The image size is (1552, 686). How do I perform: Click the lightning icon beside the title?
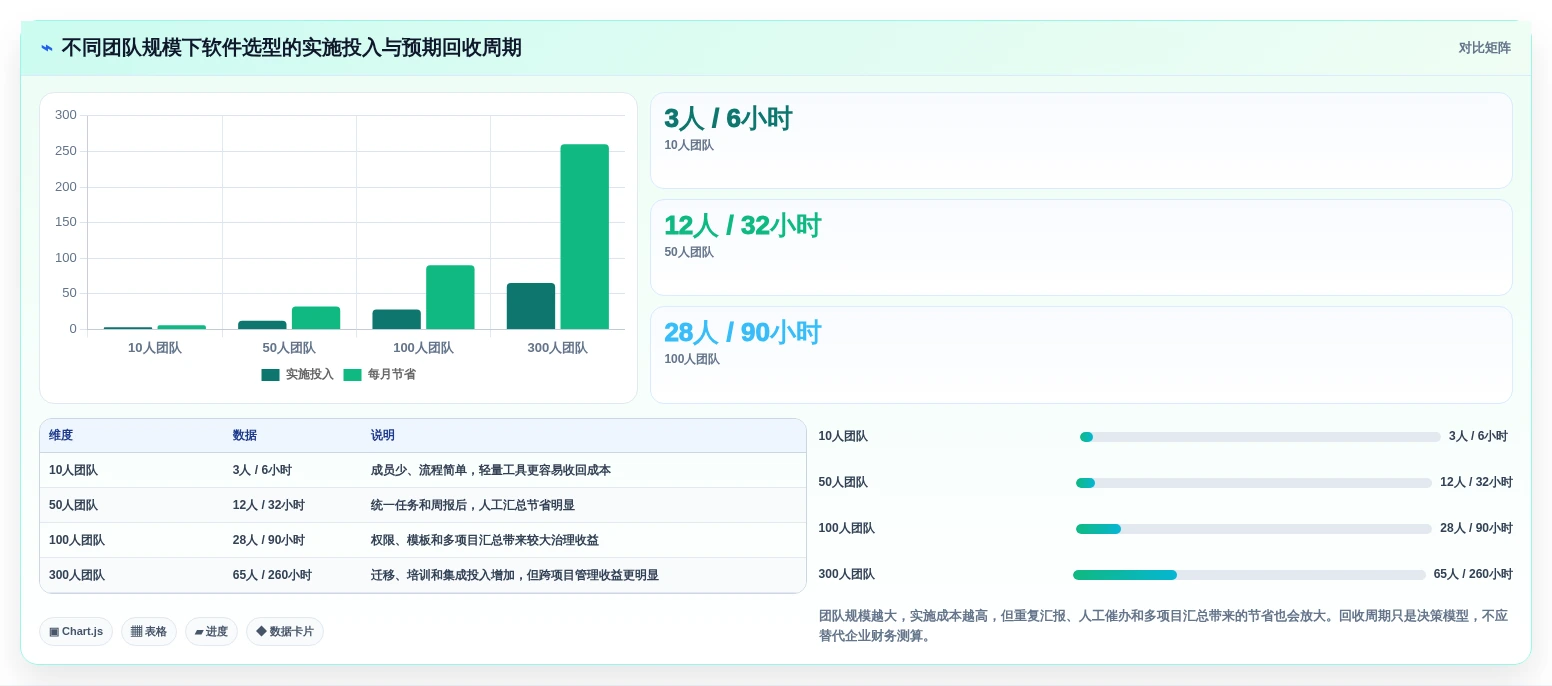47,48
